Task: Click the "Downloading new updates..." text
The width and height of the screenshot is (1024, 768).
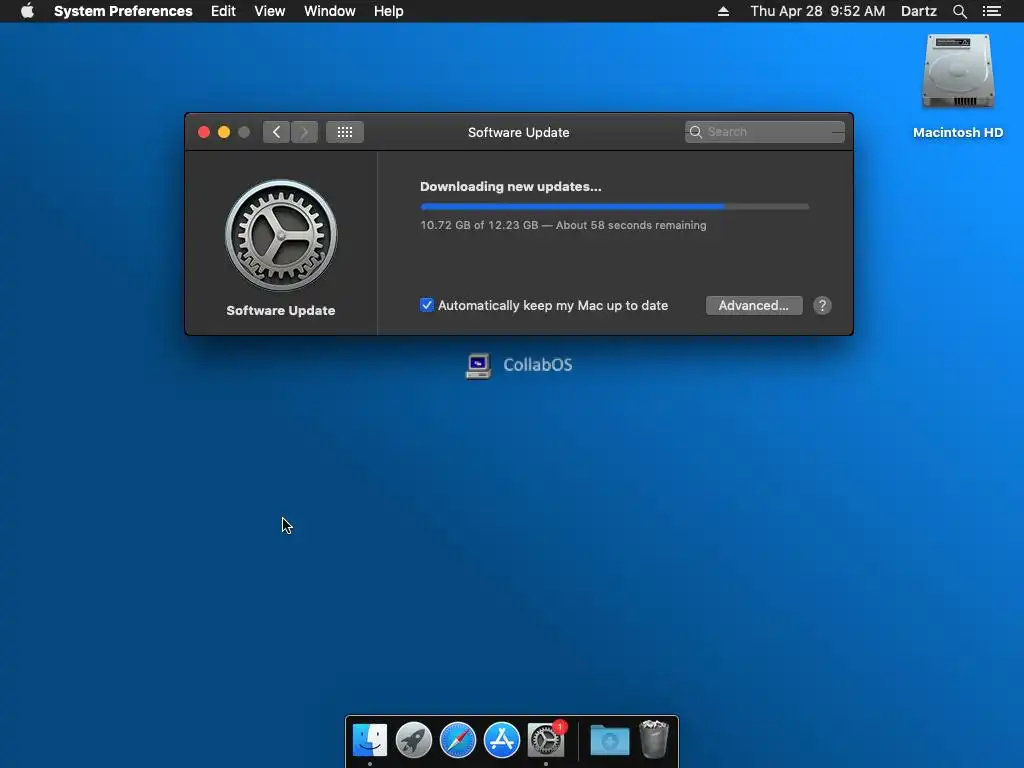Action: coord(511,187)
